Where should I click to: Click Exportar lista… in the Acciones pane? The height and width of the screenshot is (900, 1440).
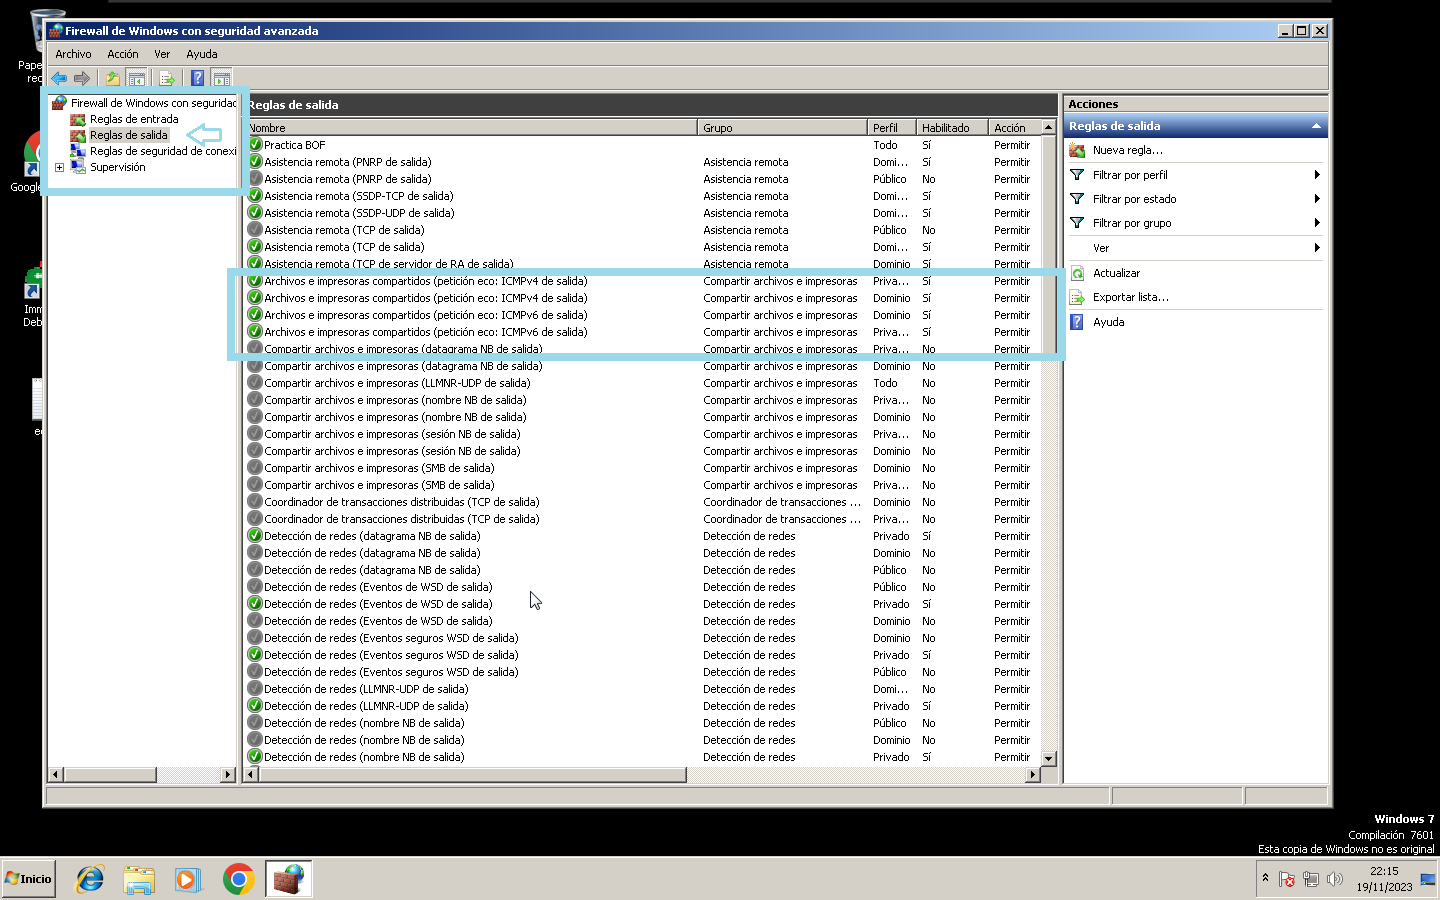[1130, 297]
